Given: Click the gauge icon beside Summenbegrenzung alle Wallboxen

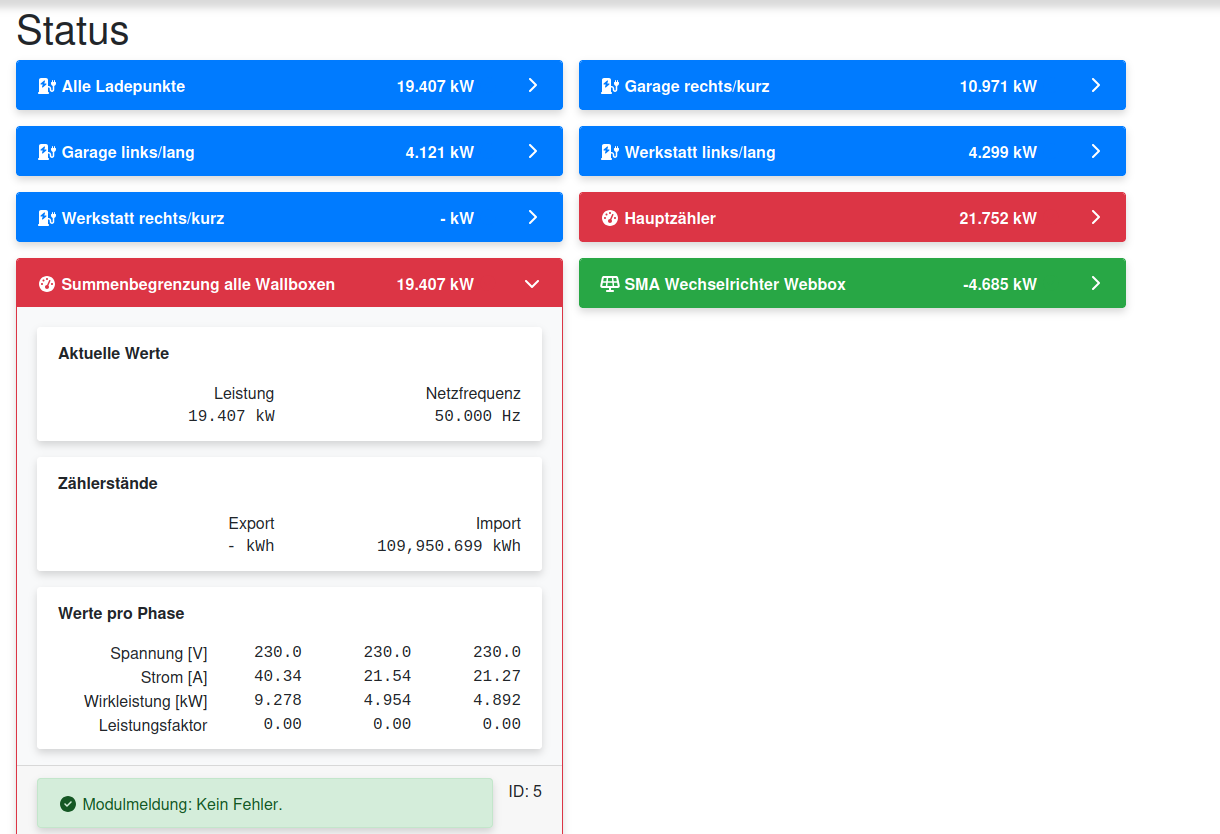Looking at the screenshot, I should pyautogui.click(x=46, y=284).
